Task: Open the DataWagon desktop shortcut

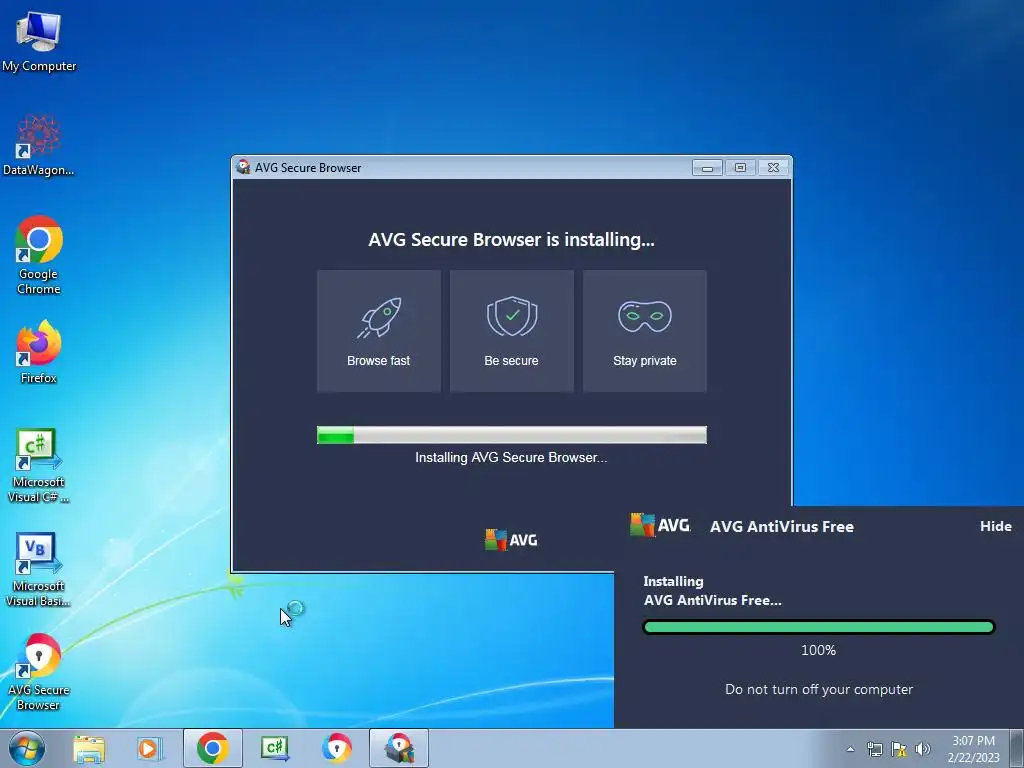Action: 39,145
